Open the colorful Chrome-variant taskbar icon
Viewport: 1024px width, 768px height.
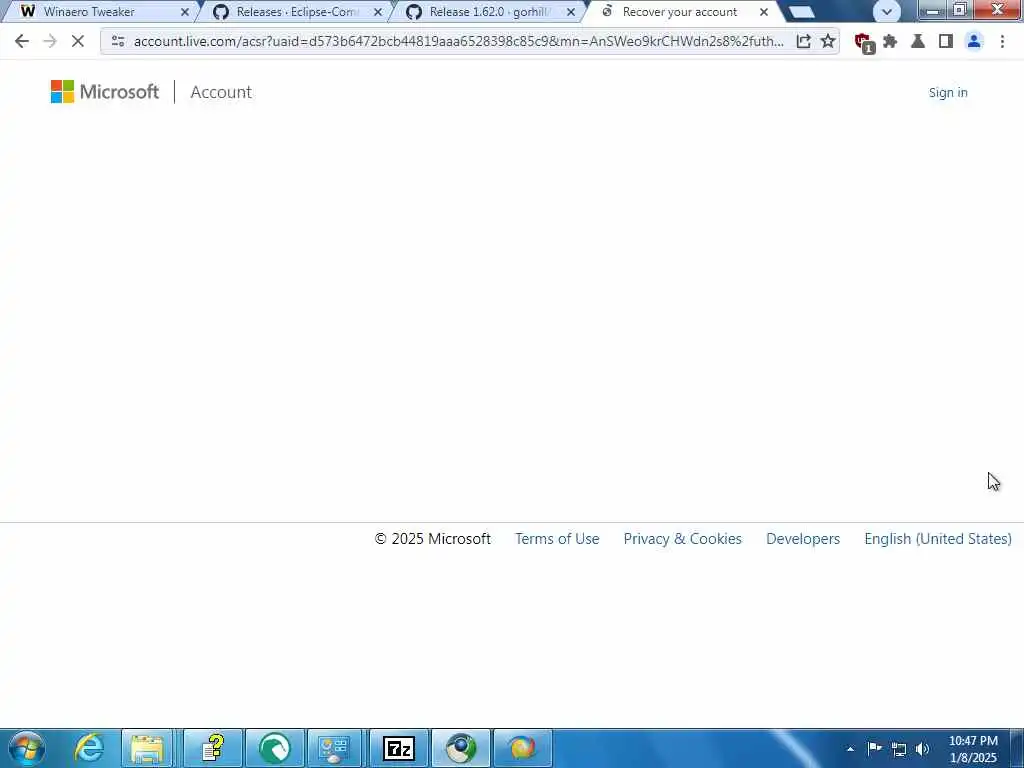(522, 748)
